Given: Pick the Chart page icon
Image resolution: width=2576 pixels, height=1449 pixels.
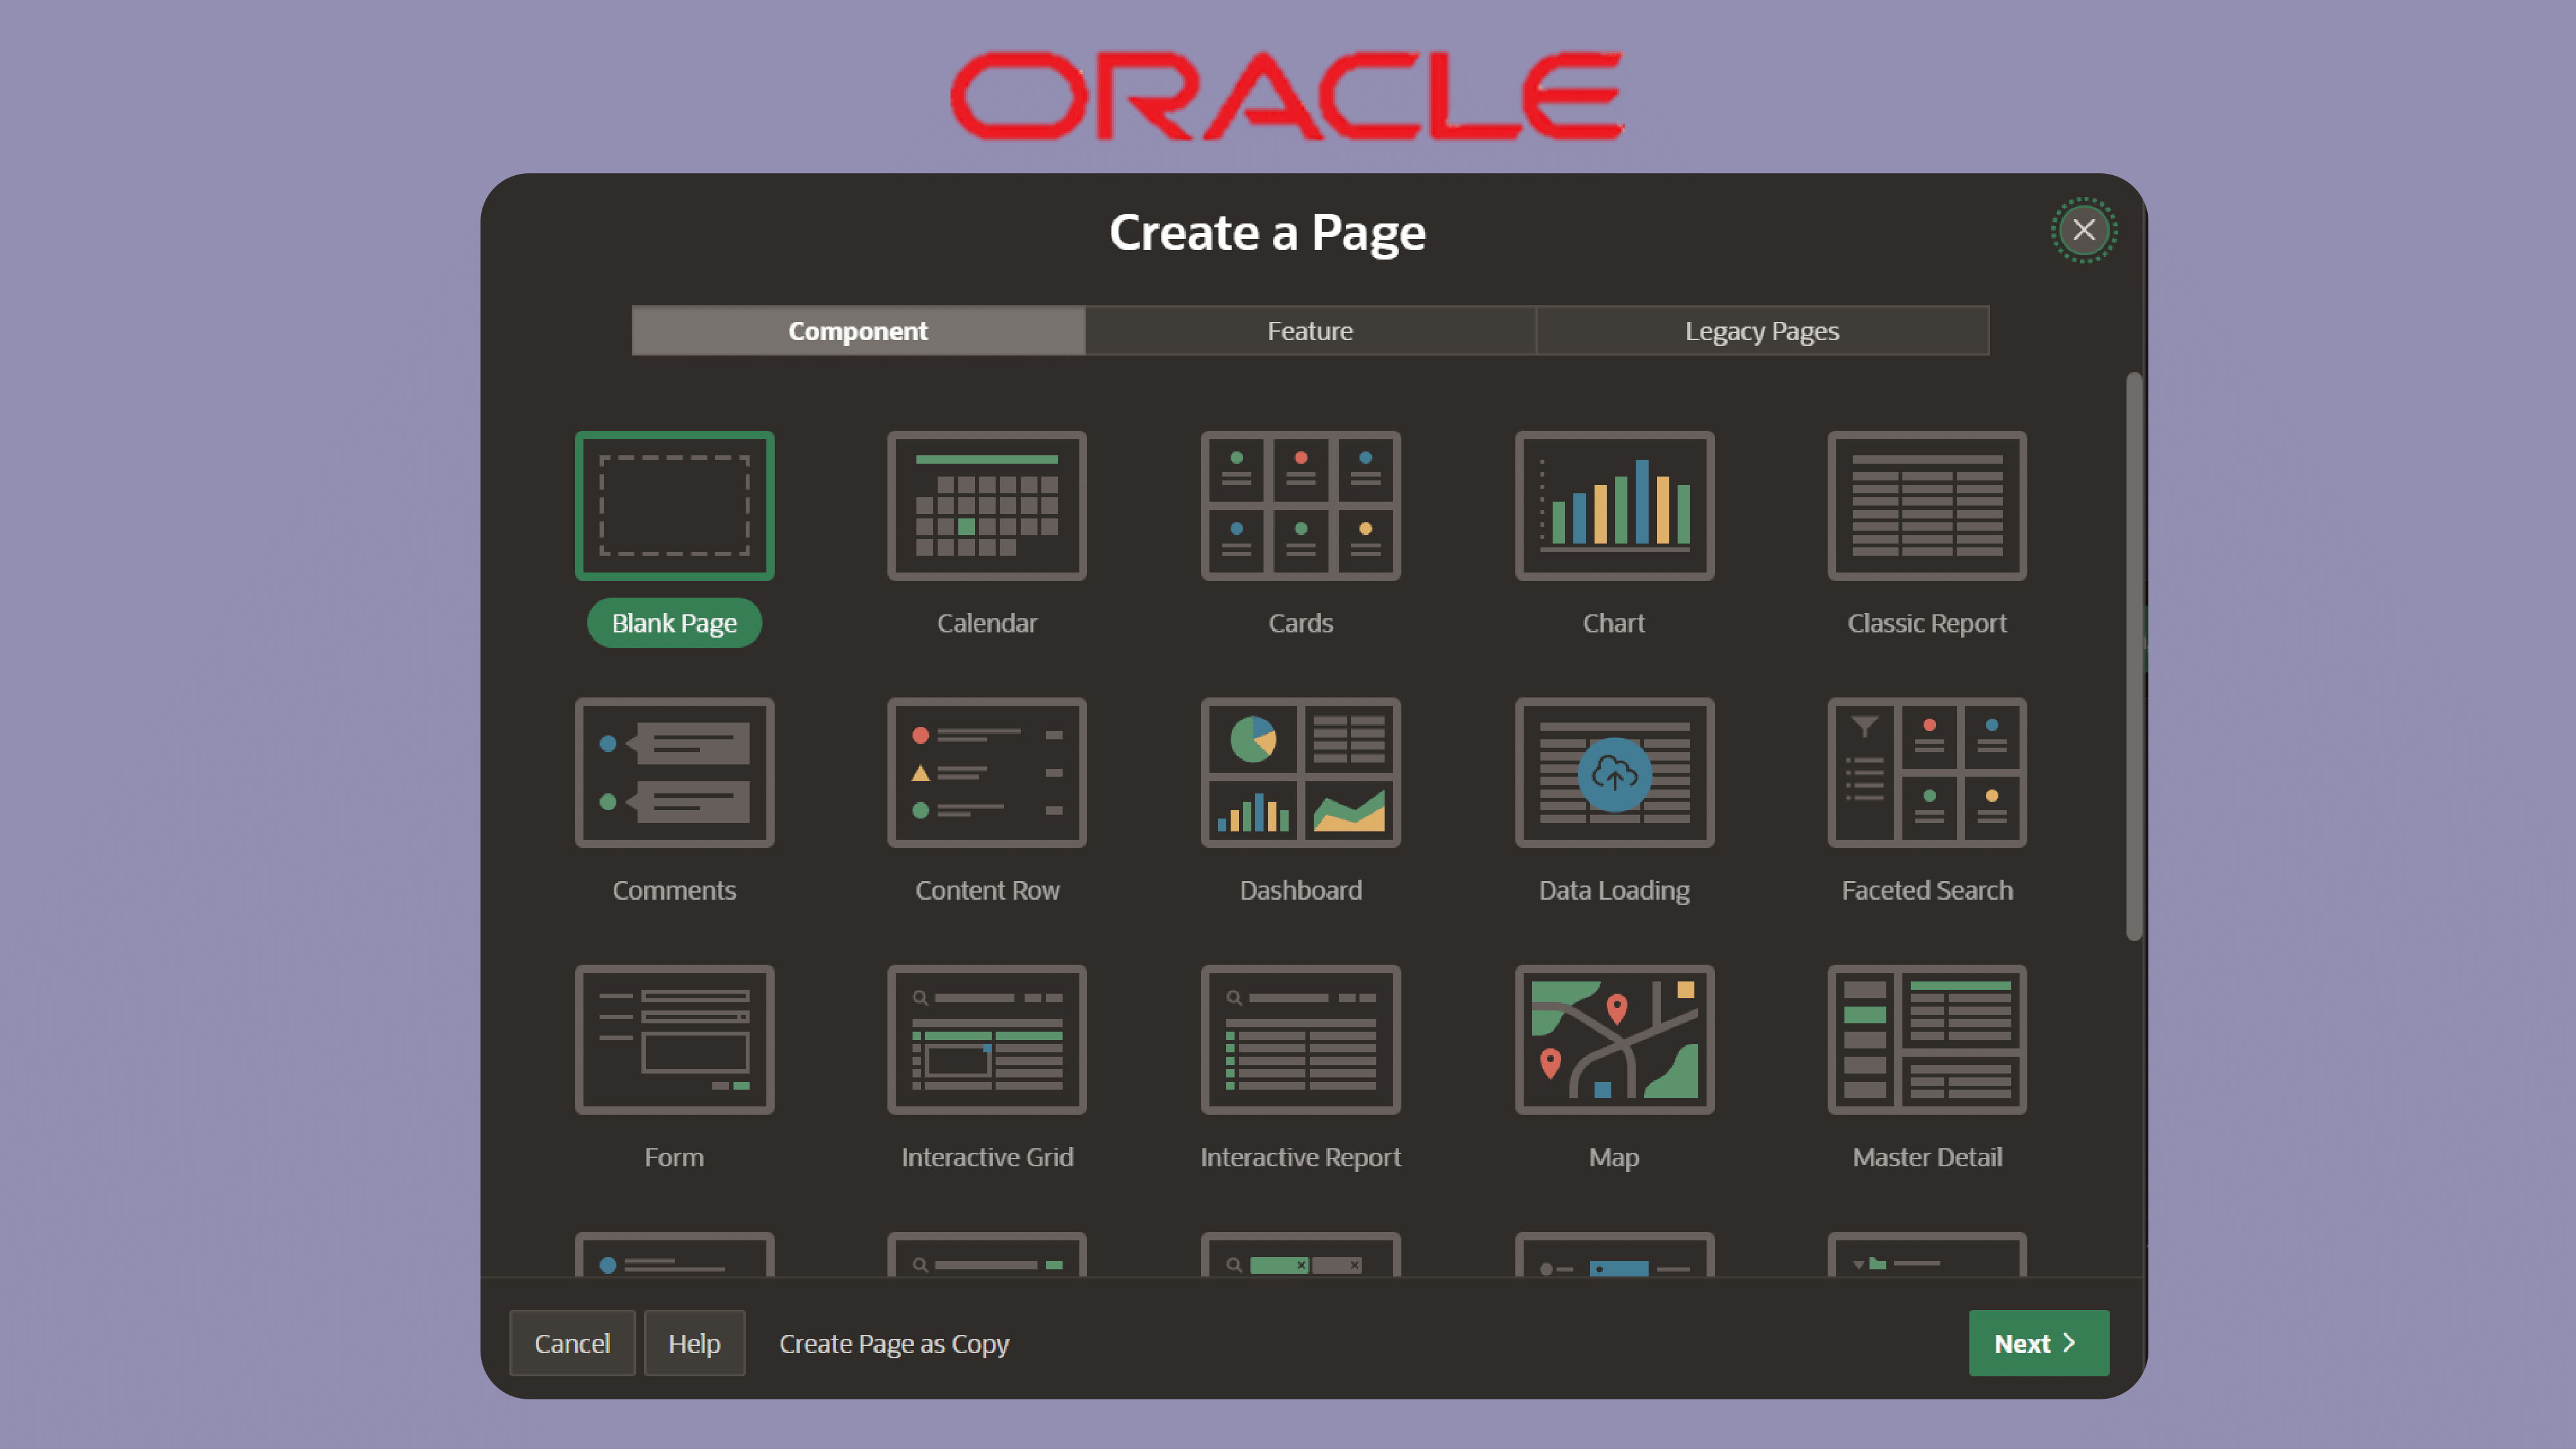Looking at the screenshot, I should tap(1613, 506).
